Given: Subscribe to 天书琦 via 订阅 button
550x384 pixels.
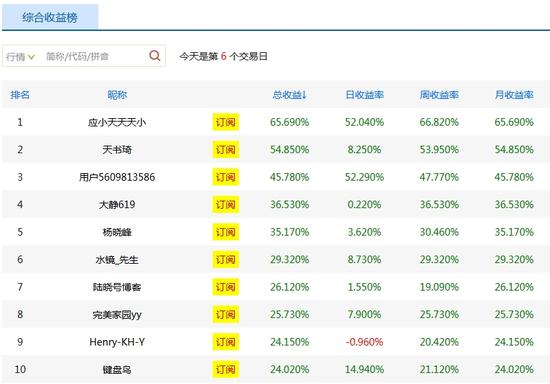Looking at the screenshot, I should [x=226, y=149].
